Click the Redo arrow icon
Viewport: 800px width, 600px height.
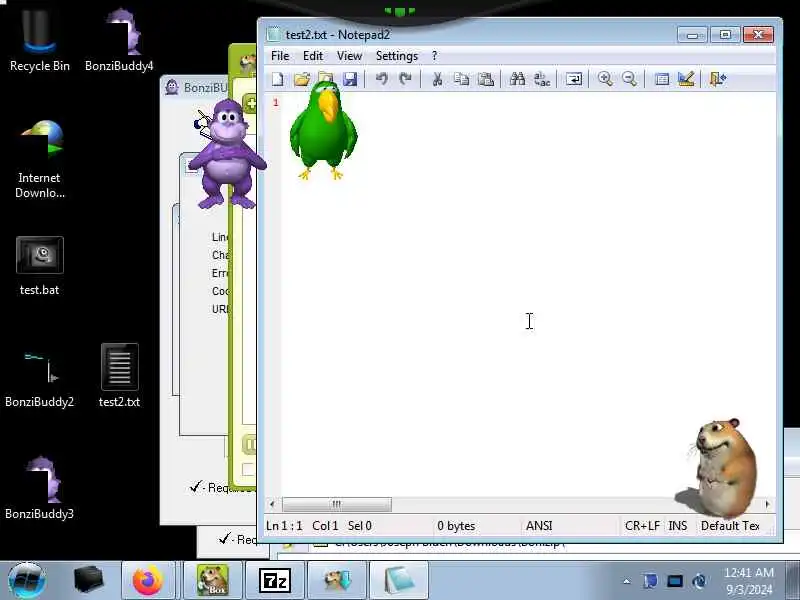click(x=406, y=79)
